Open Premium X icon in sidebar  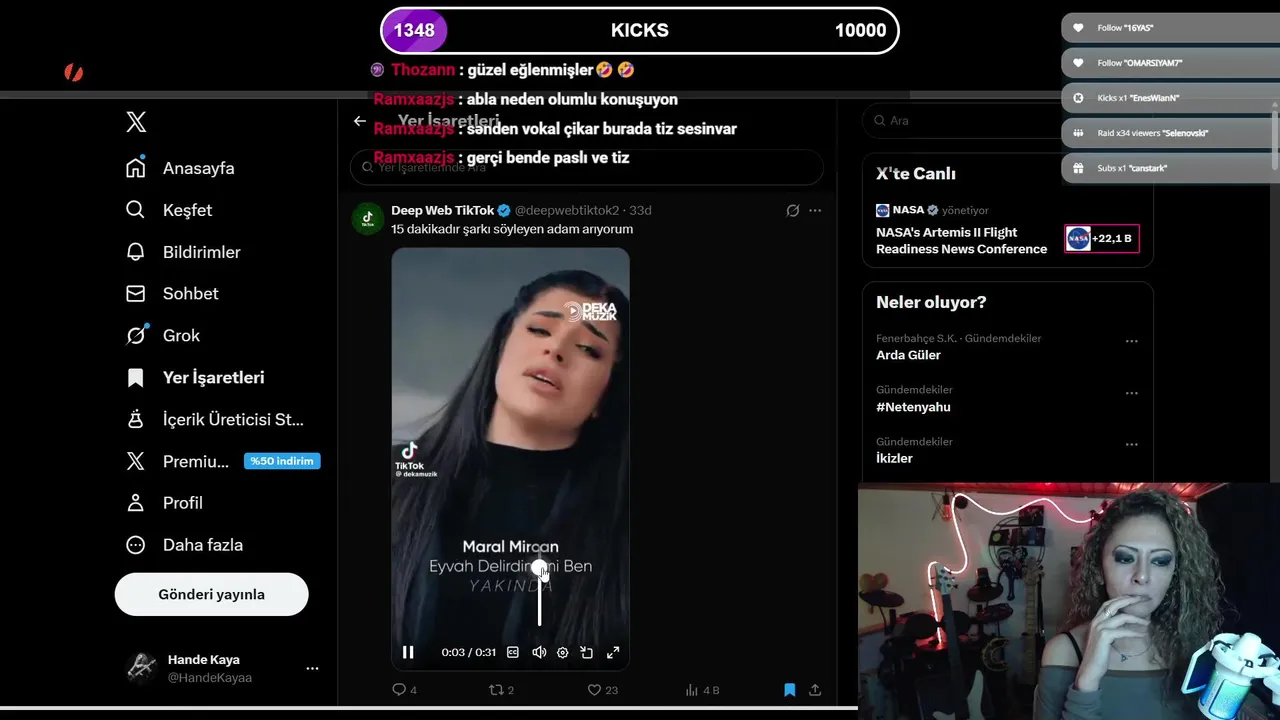tap(136, 461)
